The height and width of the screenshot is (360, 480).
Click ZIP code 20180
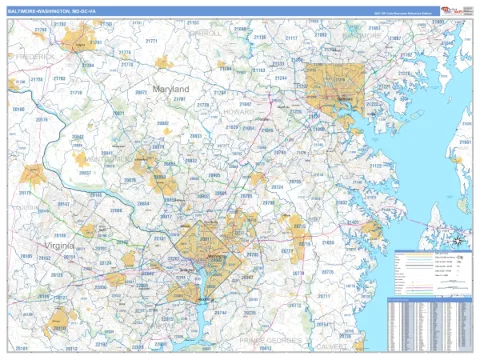point(18,109)
